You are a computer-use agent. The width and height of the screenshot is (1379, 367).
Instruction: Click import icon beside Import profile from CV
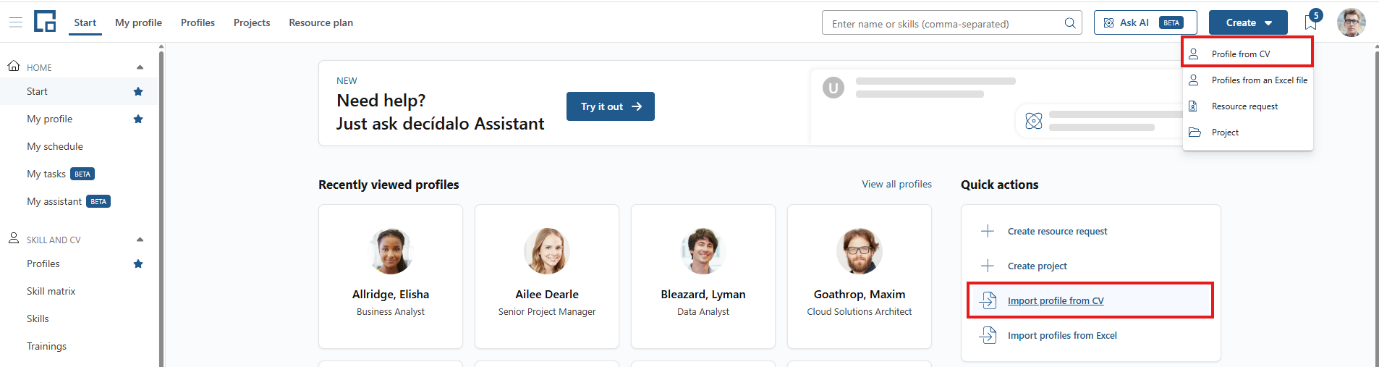(x=988, y=301)
